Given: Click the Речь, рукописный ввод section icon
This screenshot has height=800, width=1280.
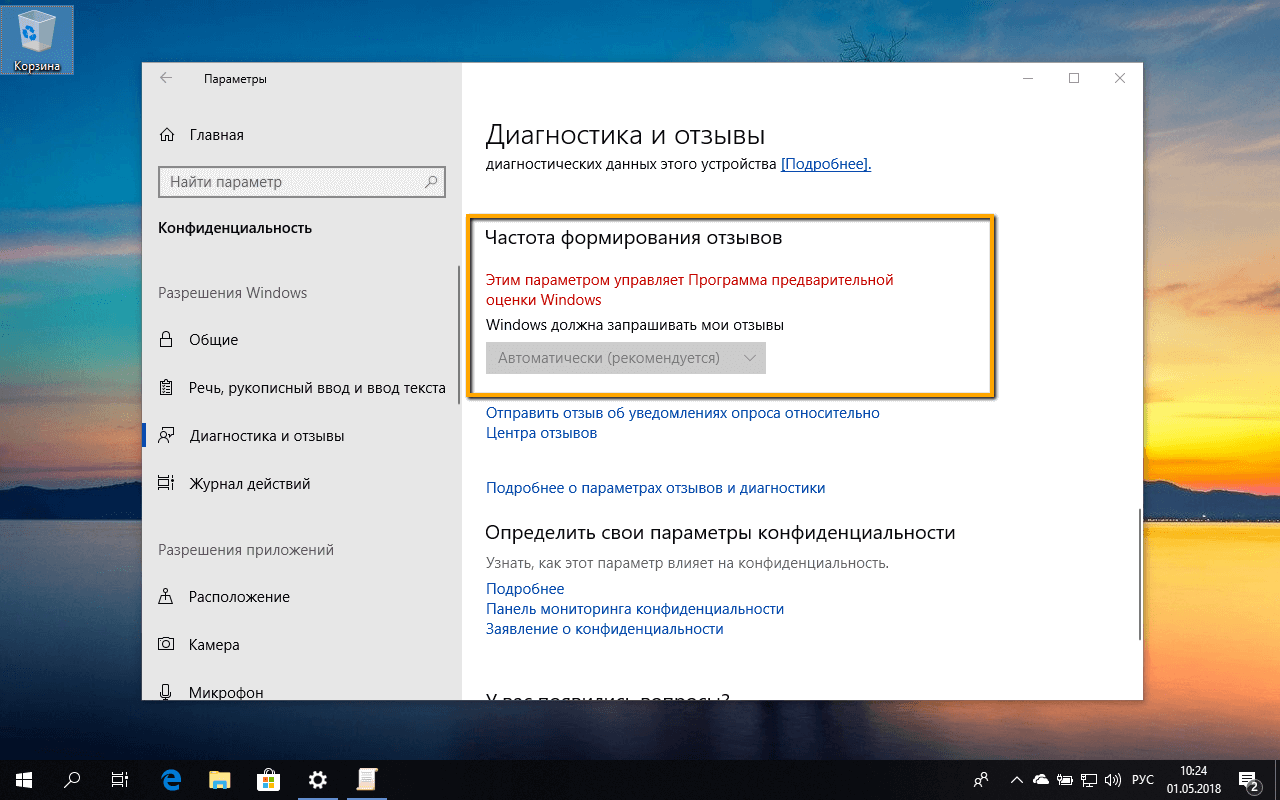Looking at the screenshot, I should coord(165,388).
